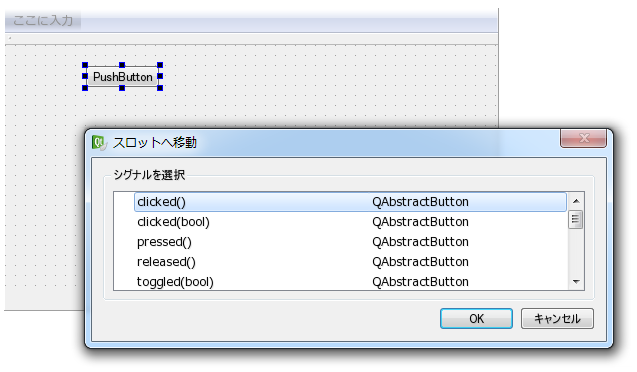Click the bottom-right selection handle of PushButton
The image size is (637, 372).
[x=160, y=88]
